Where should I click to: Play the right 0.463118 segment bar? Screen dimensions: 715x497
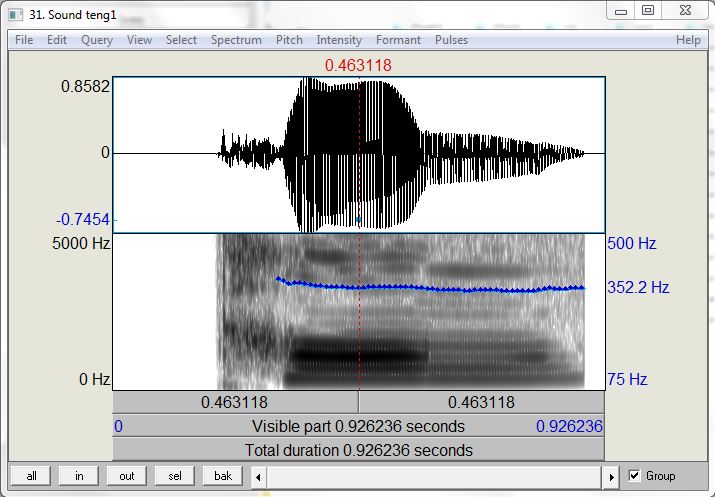[x=482, y=402]
